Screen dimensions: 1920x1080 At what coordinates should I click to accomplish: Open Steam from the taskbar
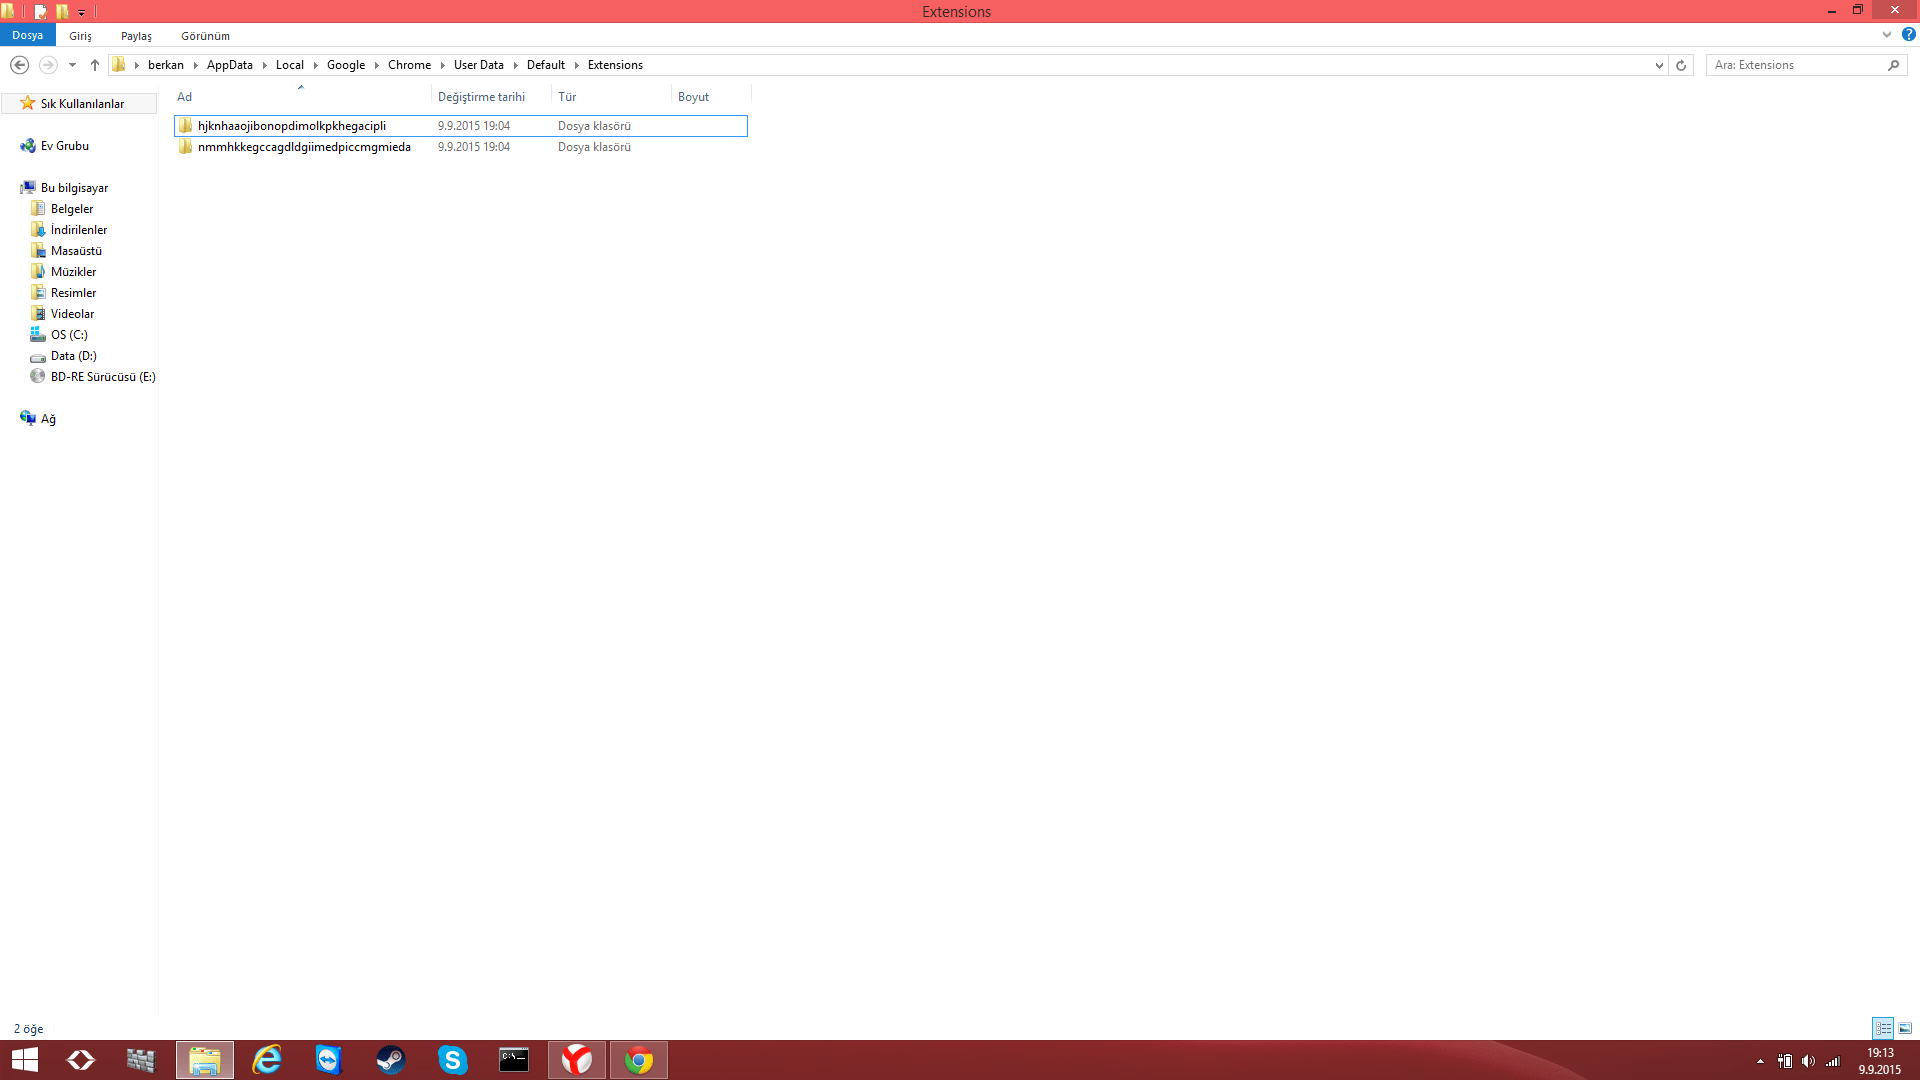pyautogui.click(x=390, y=1060)
